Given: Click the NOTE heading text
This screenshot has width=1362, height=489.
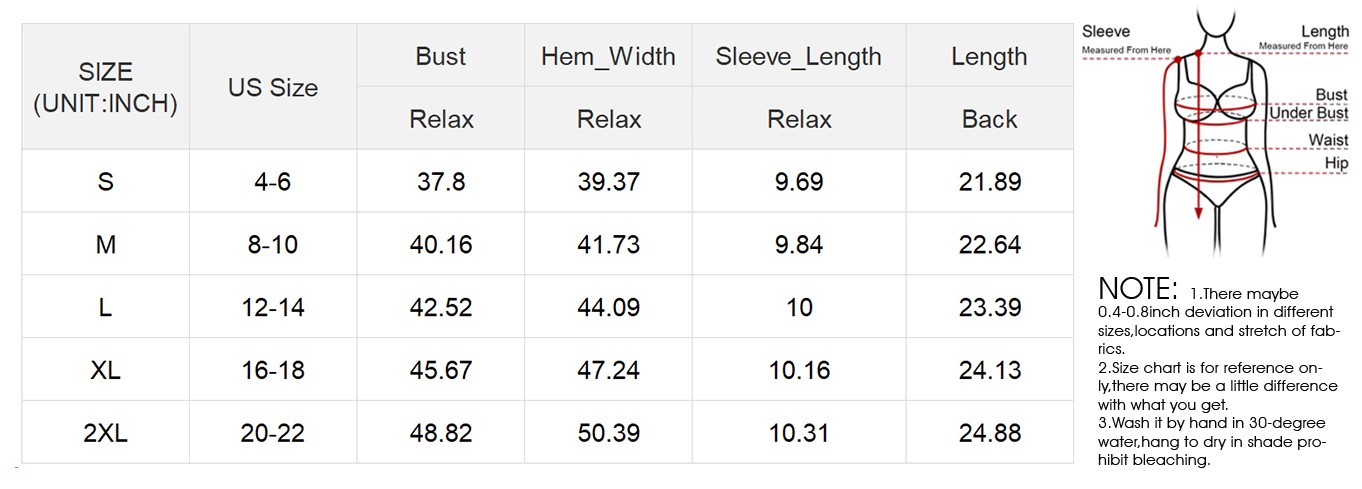Looking at the screenshot, I should (x=1138, y=290).
